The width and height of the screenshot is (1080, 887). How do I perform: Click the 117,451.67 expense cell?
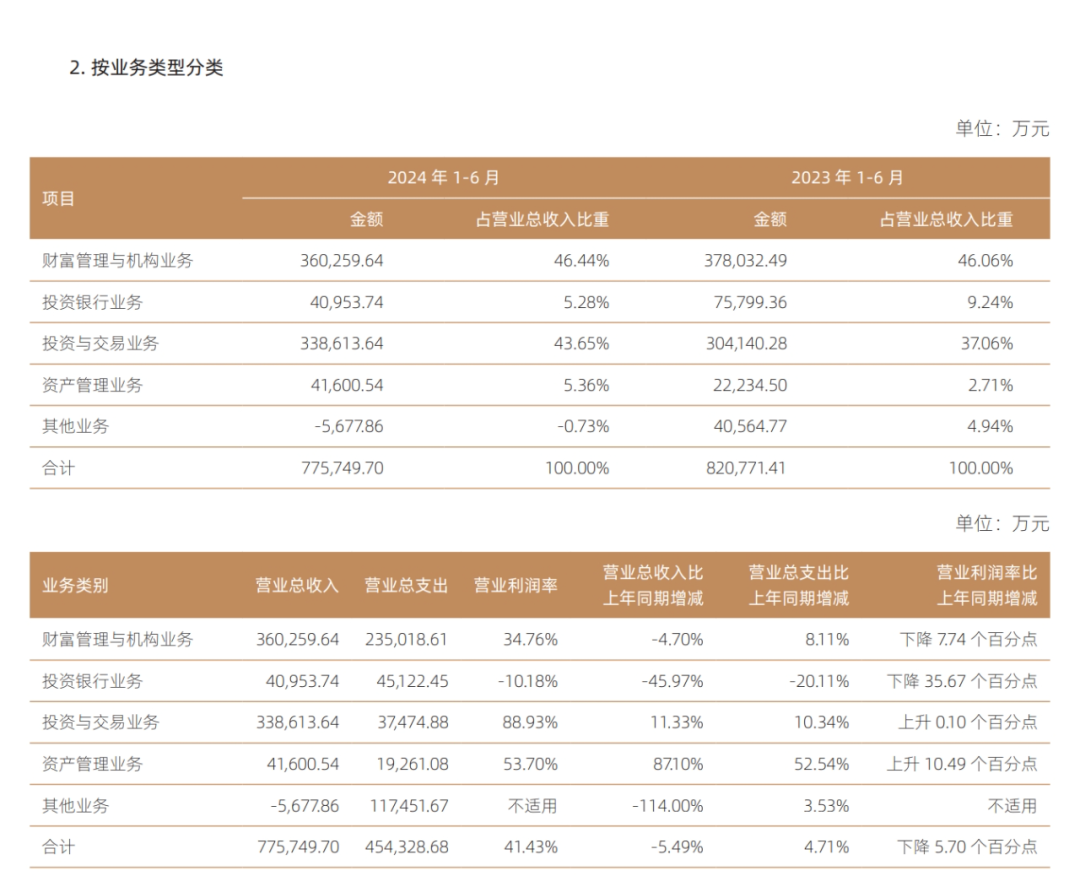pos(406,805)
